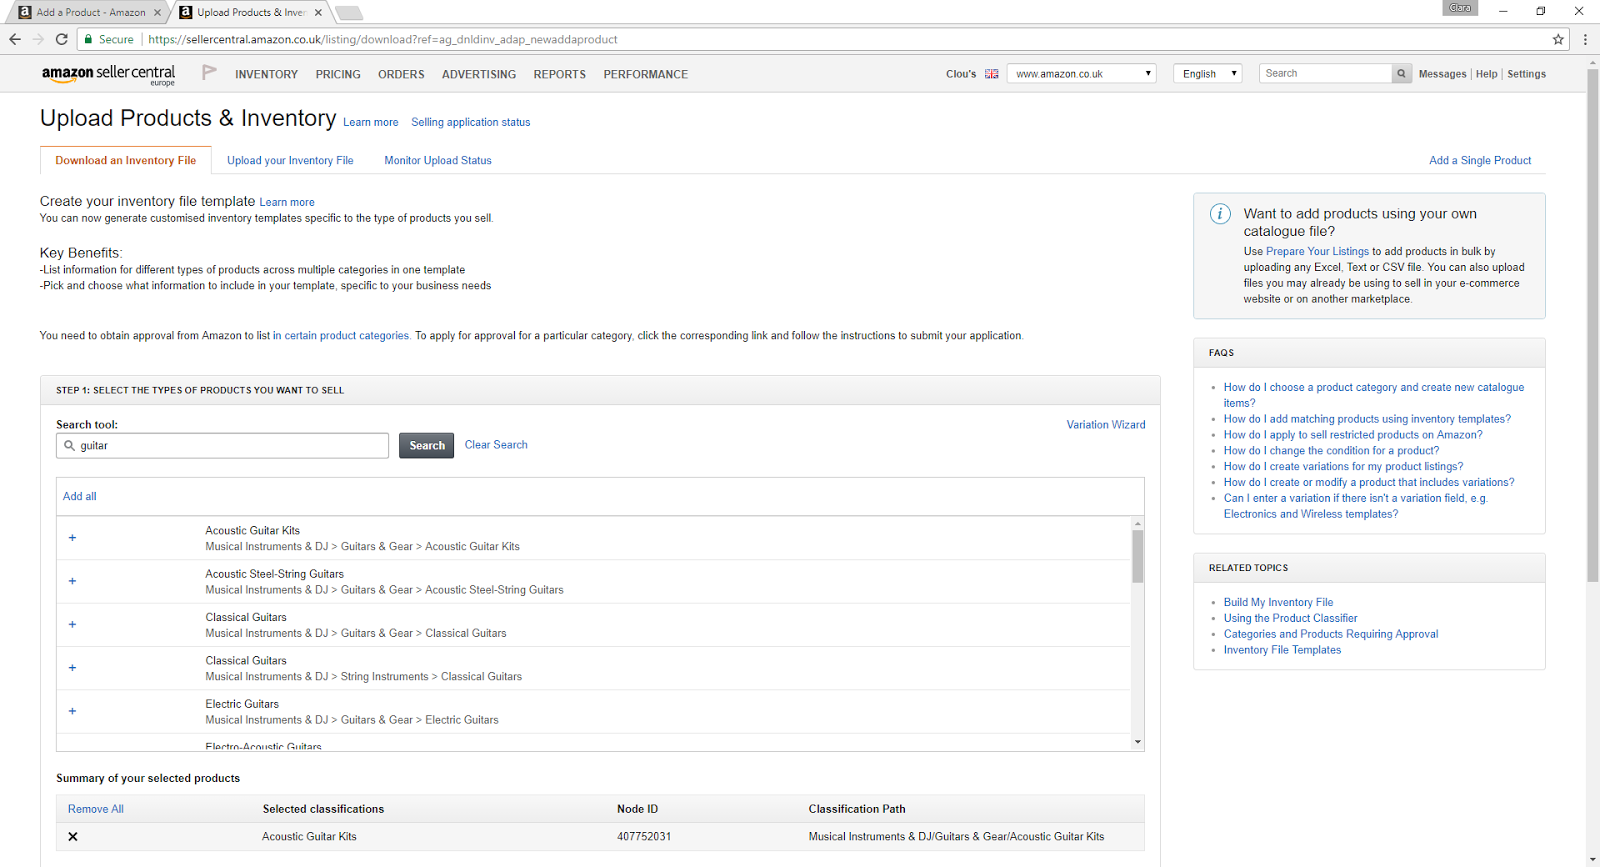Screen dimensions: 1600x867
Task: Click Learn more next to page title
Action: (x=371, y=122)
